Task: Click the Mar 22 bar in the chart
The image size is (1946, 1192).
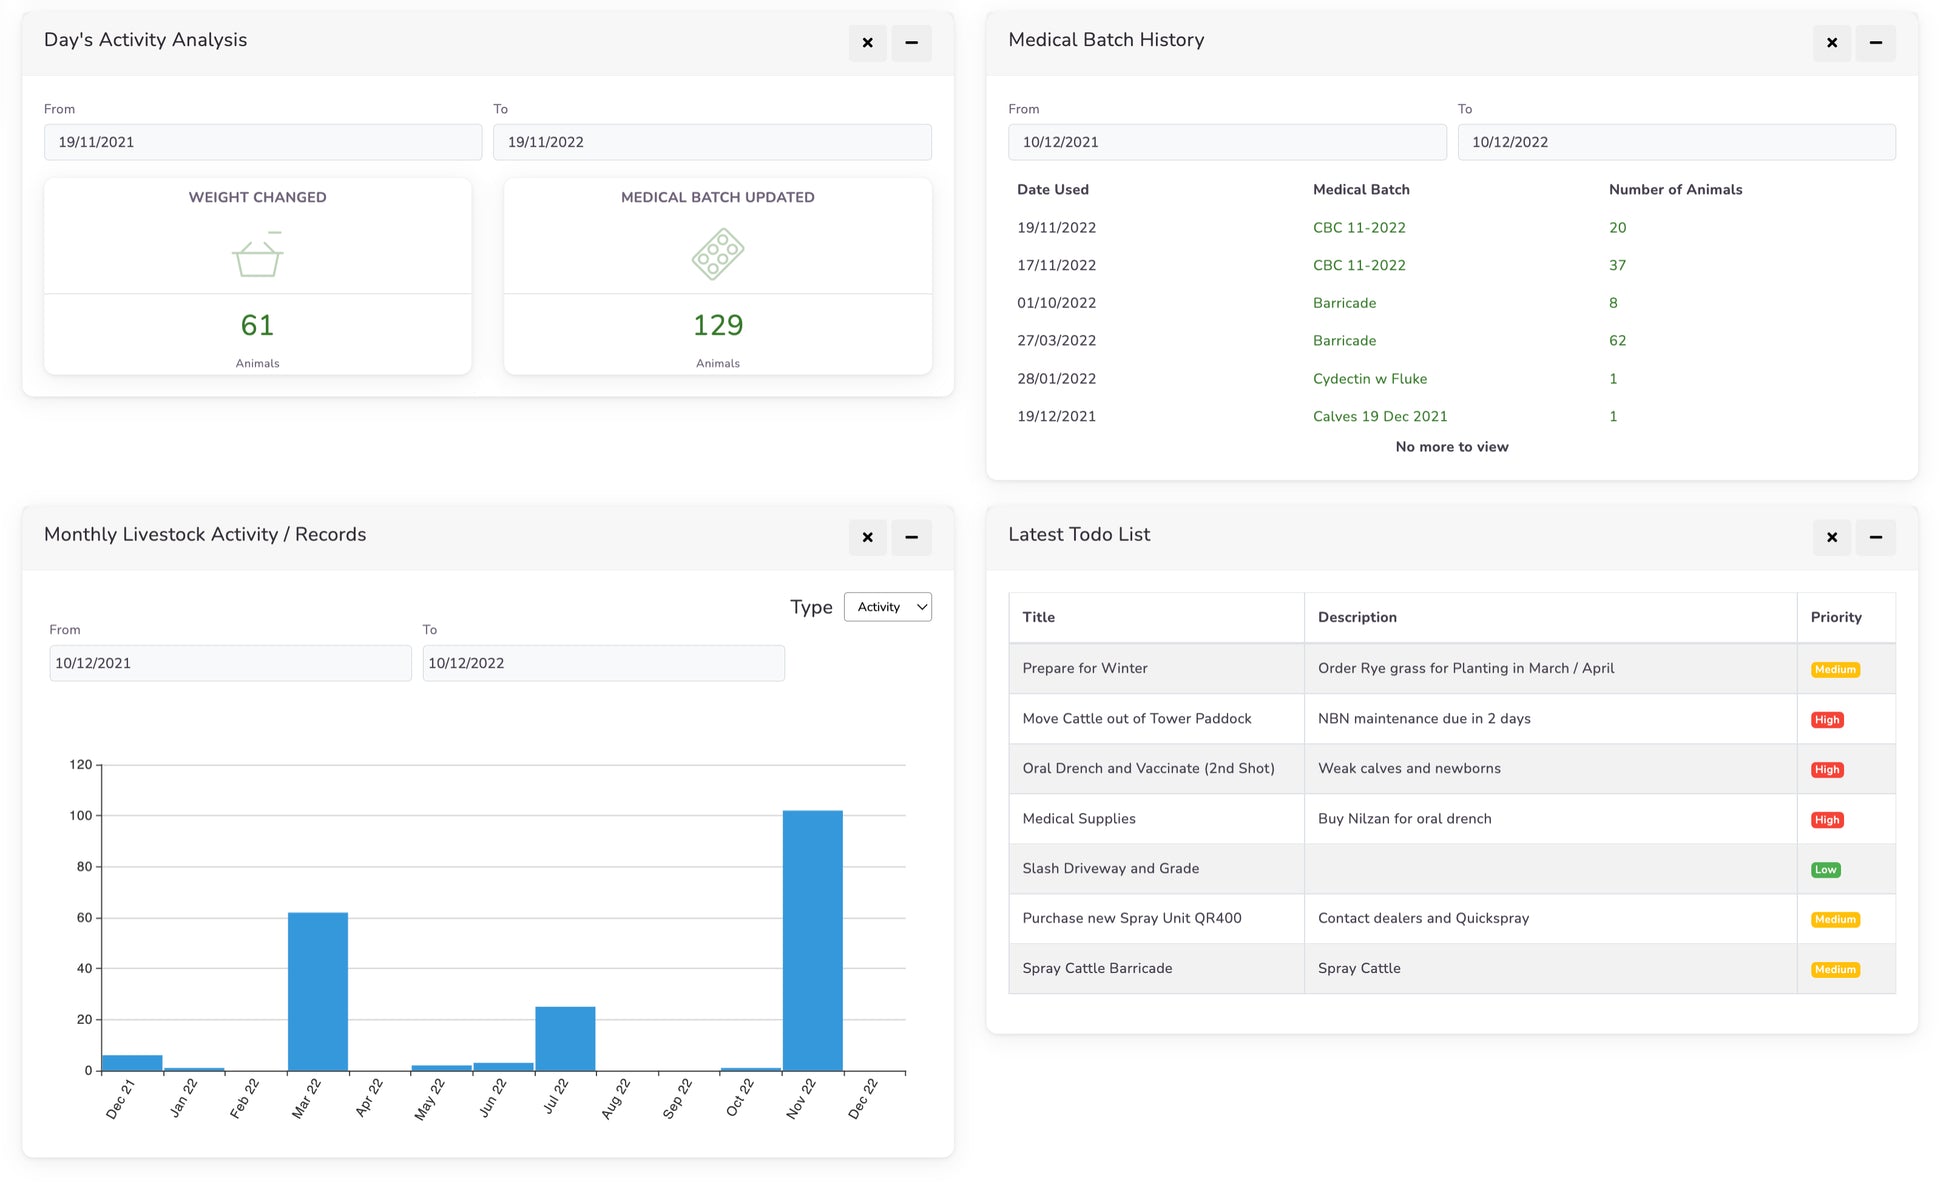Action: coord(318,990)
